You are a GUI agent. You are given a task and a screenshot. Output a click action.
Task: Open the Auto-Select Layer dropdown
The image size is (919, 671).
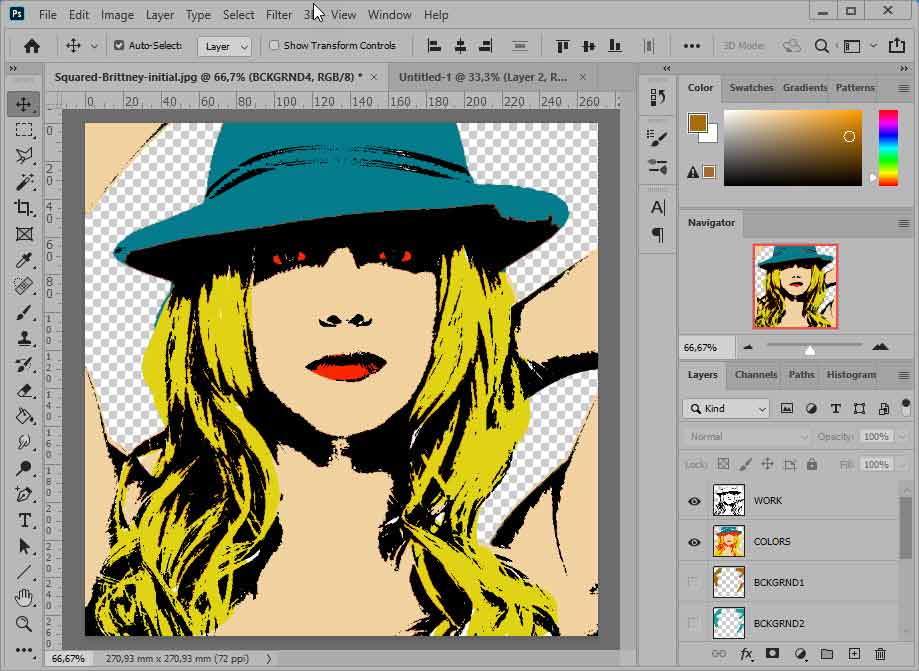[225, 46]
